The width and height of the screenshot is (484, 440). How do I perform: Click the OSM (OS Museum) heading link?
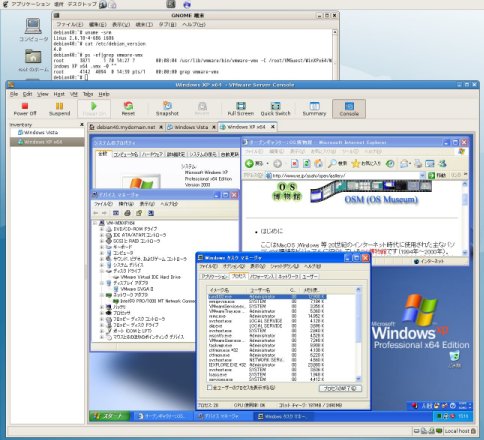(x=381, y=199)
